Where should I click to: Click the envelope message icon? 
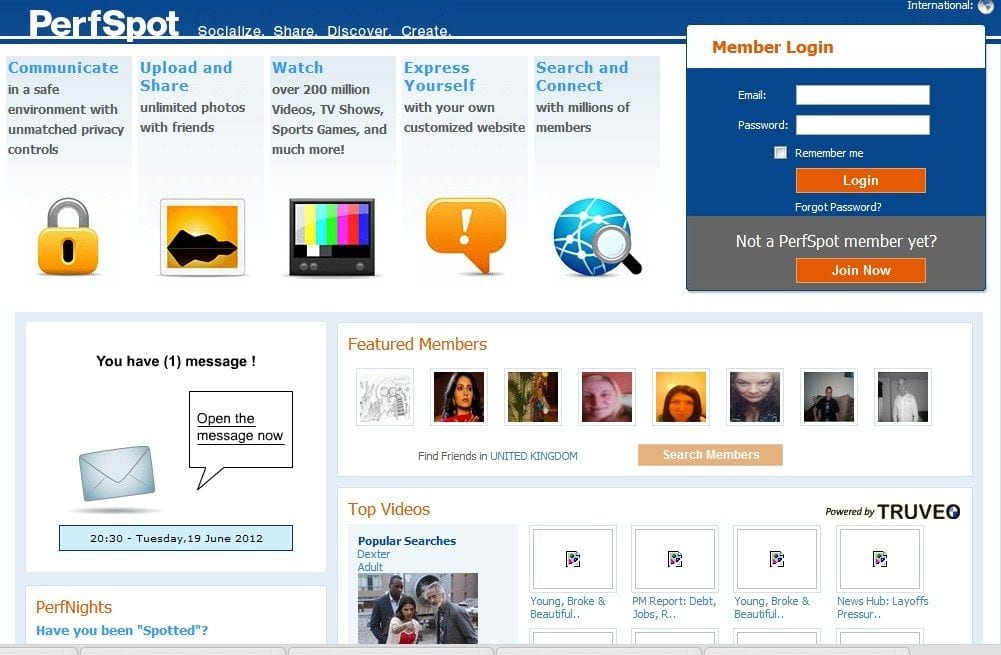[x=117, y=473]
